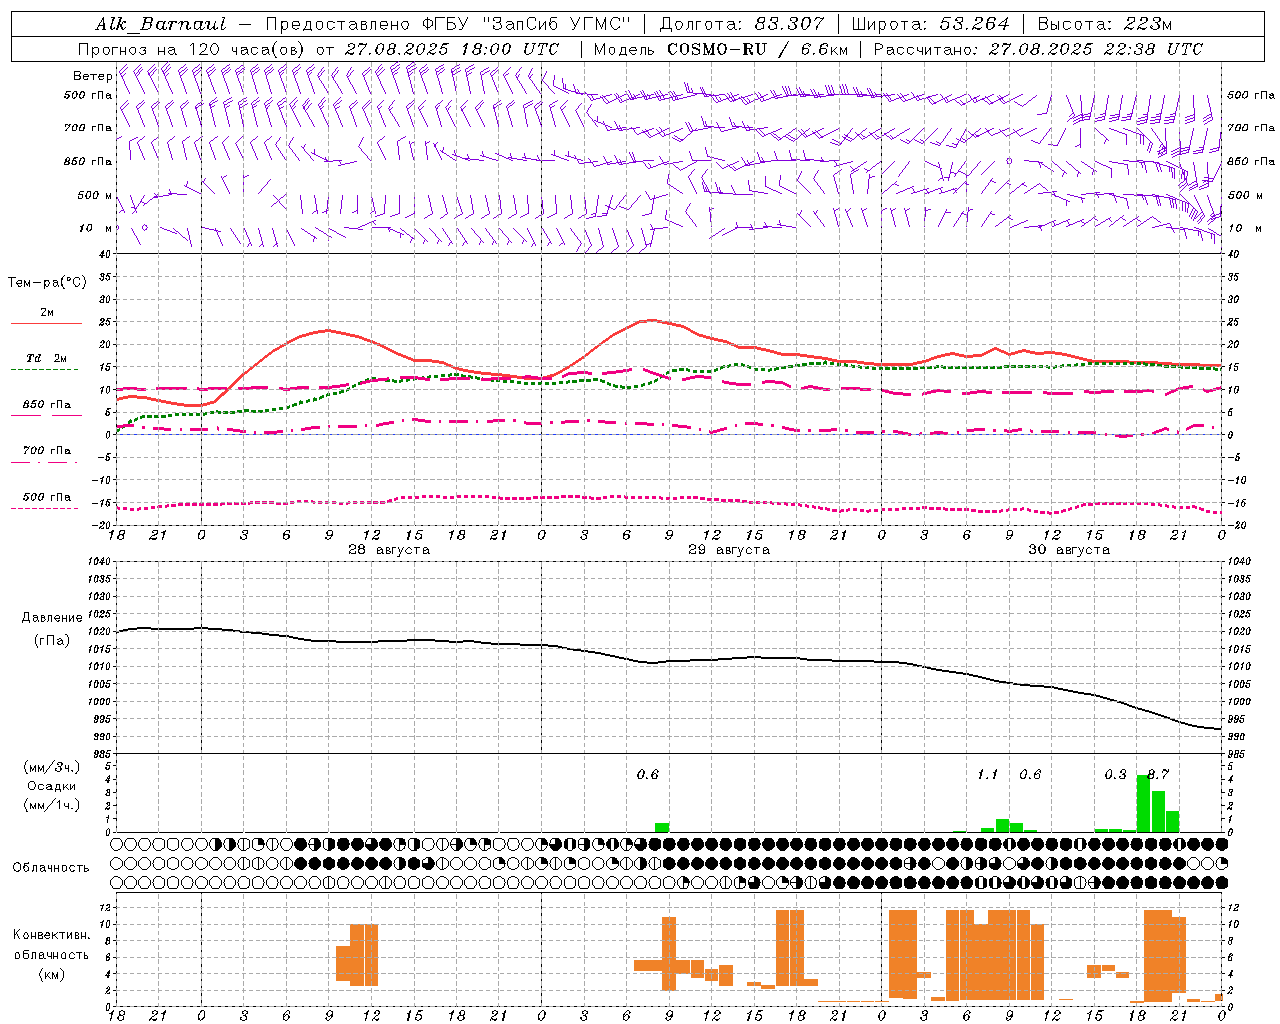This screenshot has width=1280, height=1024.
Task: Click the (мм/1ч.) units label
Action: coord(50,805)
